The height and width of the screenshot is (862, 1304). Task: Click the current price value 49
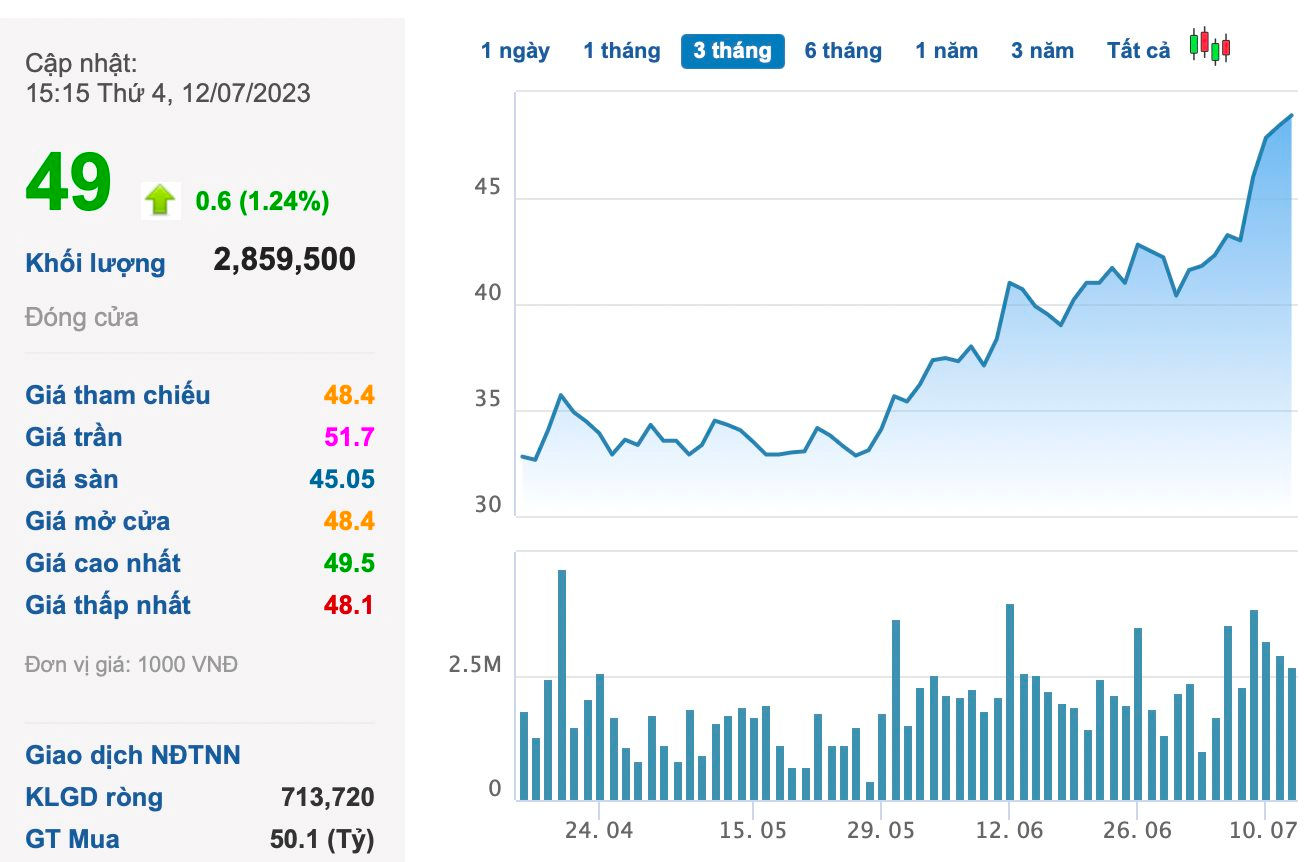pyautogui.click(x=68, y=184)
